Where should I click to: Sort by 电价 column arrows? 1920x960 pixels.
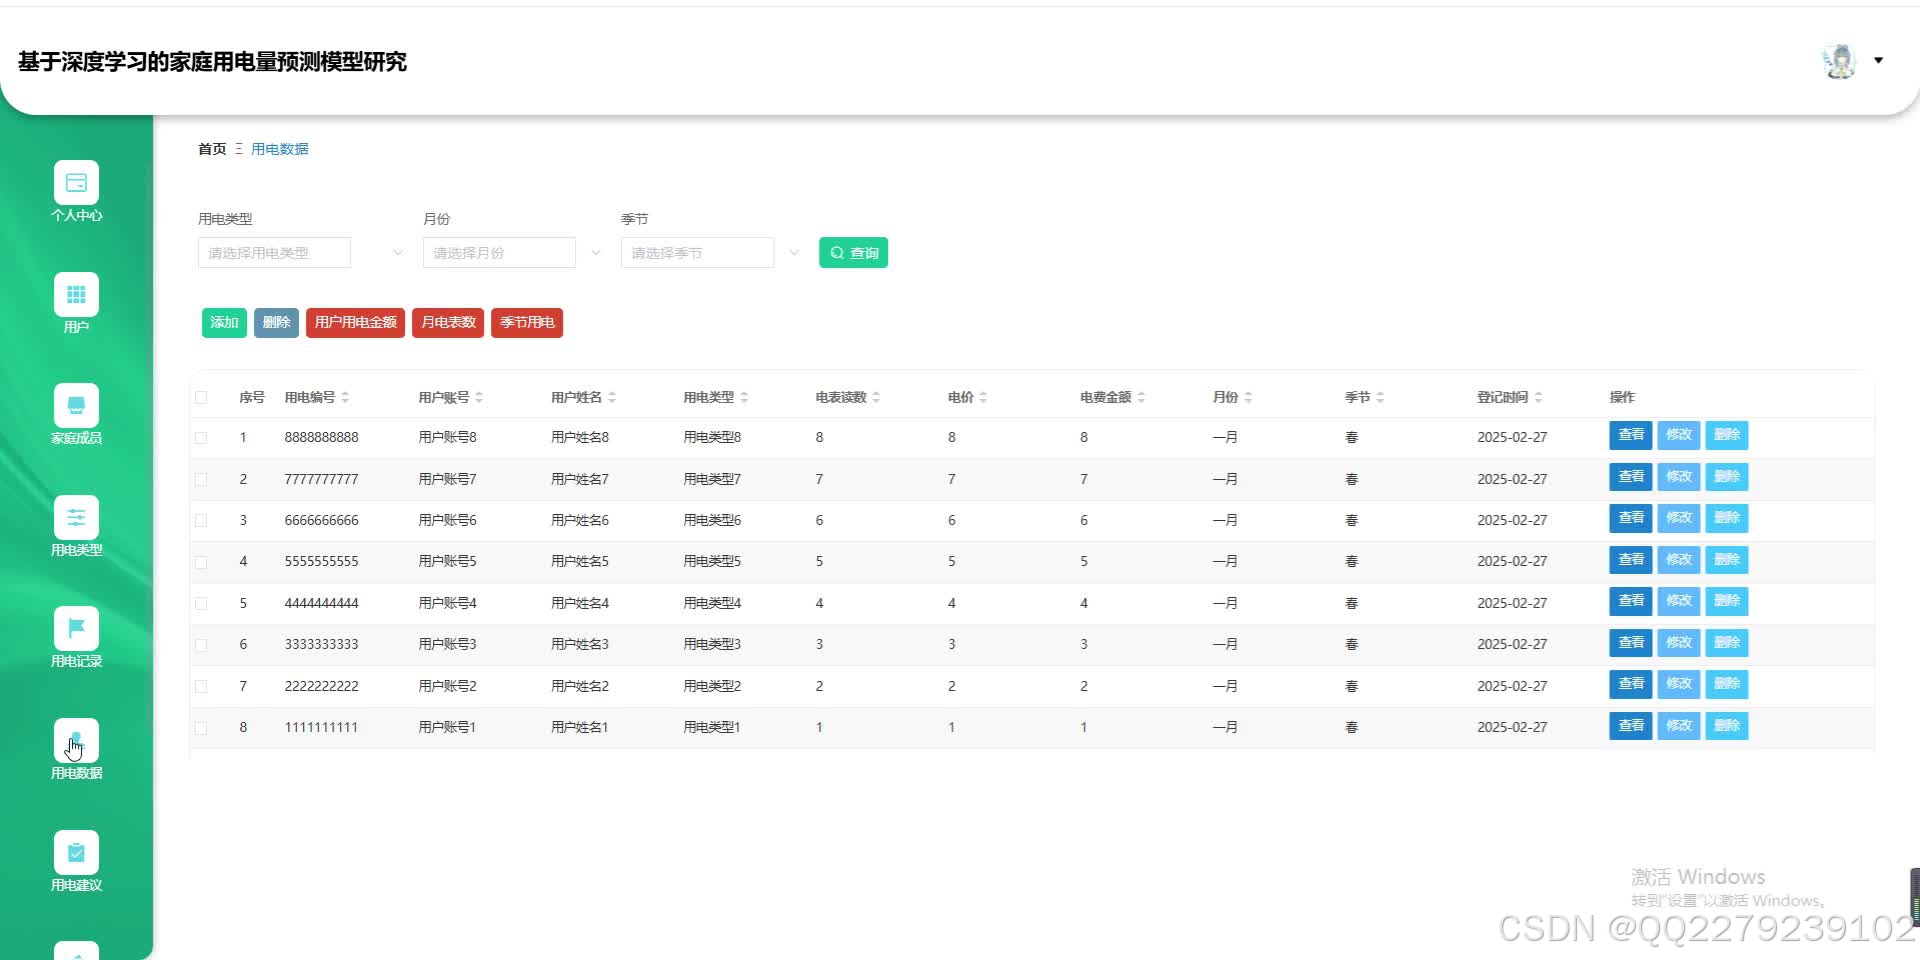coord(983,397)
